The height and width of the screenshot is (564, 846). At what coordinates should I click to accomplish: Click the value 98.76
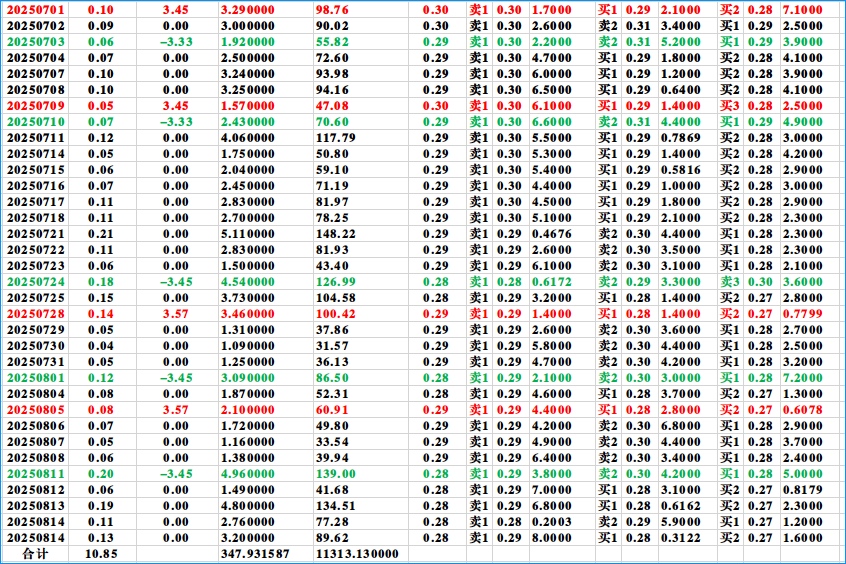tap(332, 10)
